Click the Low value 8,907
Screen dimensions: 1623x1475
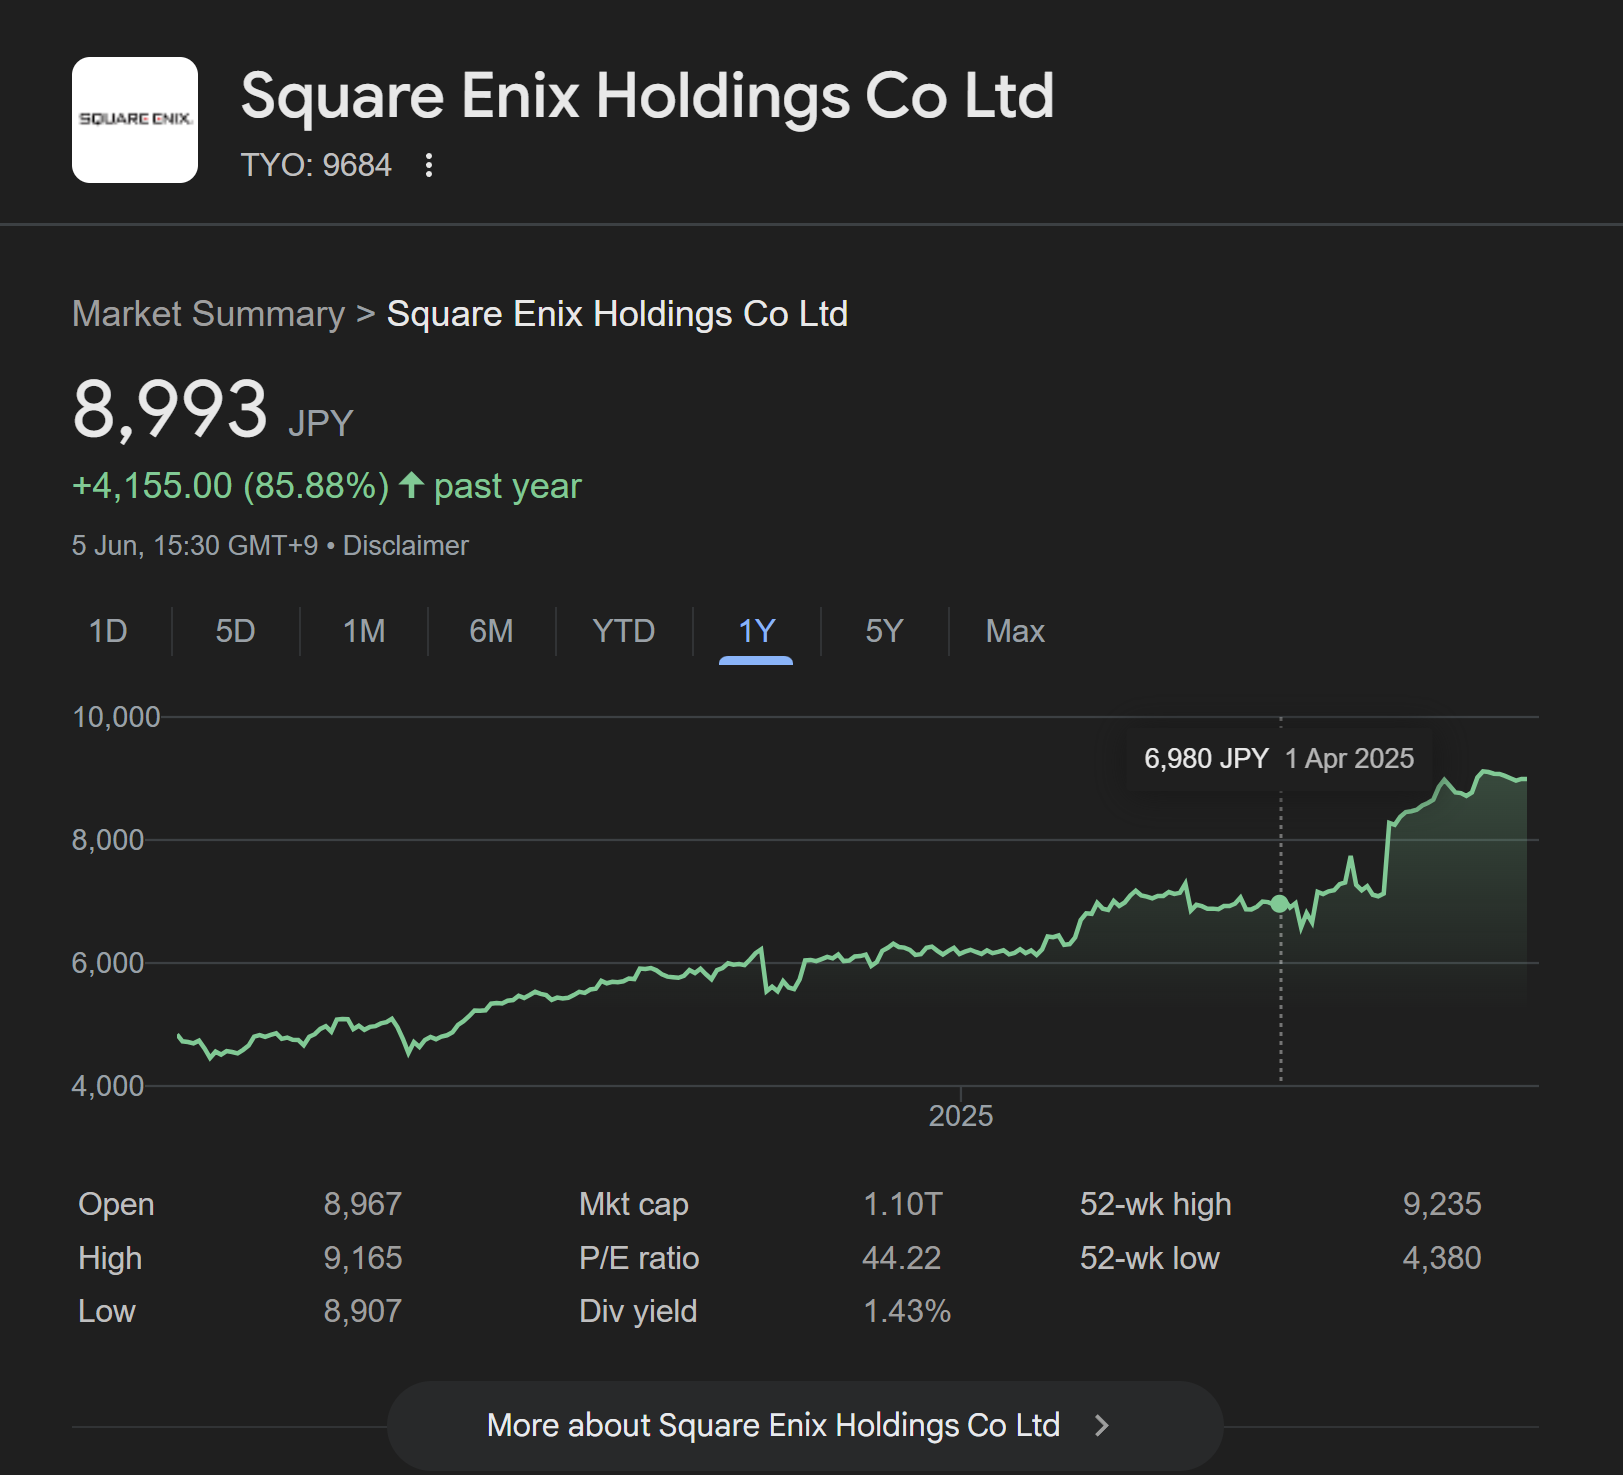362,1311
